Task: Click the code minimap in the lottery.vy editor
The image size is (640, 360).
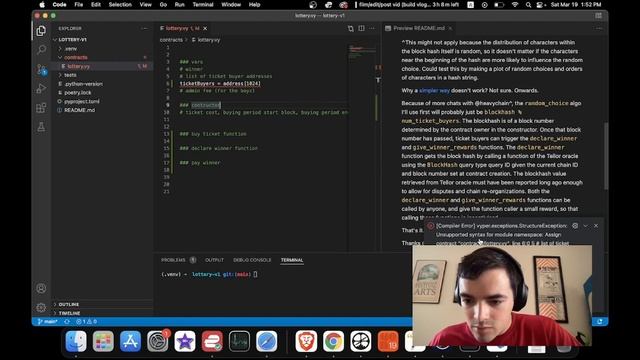Action: pos(362,51)
